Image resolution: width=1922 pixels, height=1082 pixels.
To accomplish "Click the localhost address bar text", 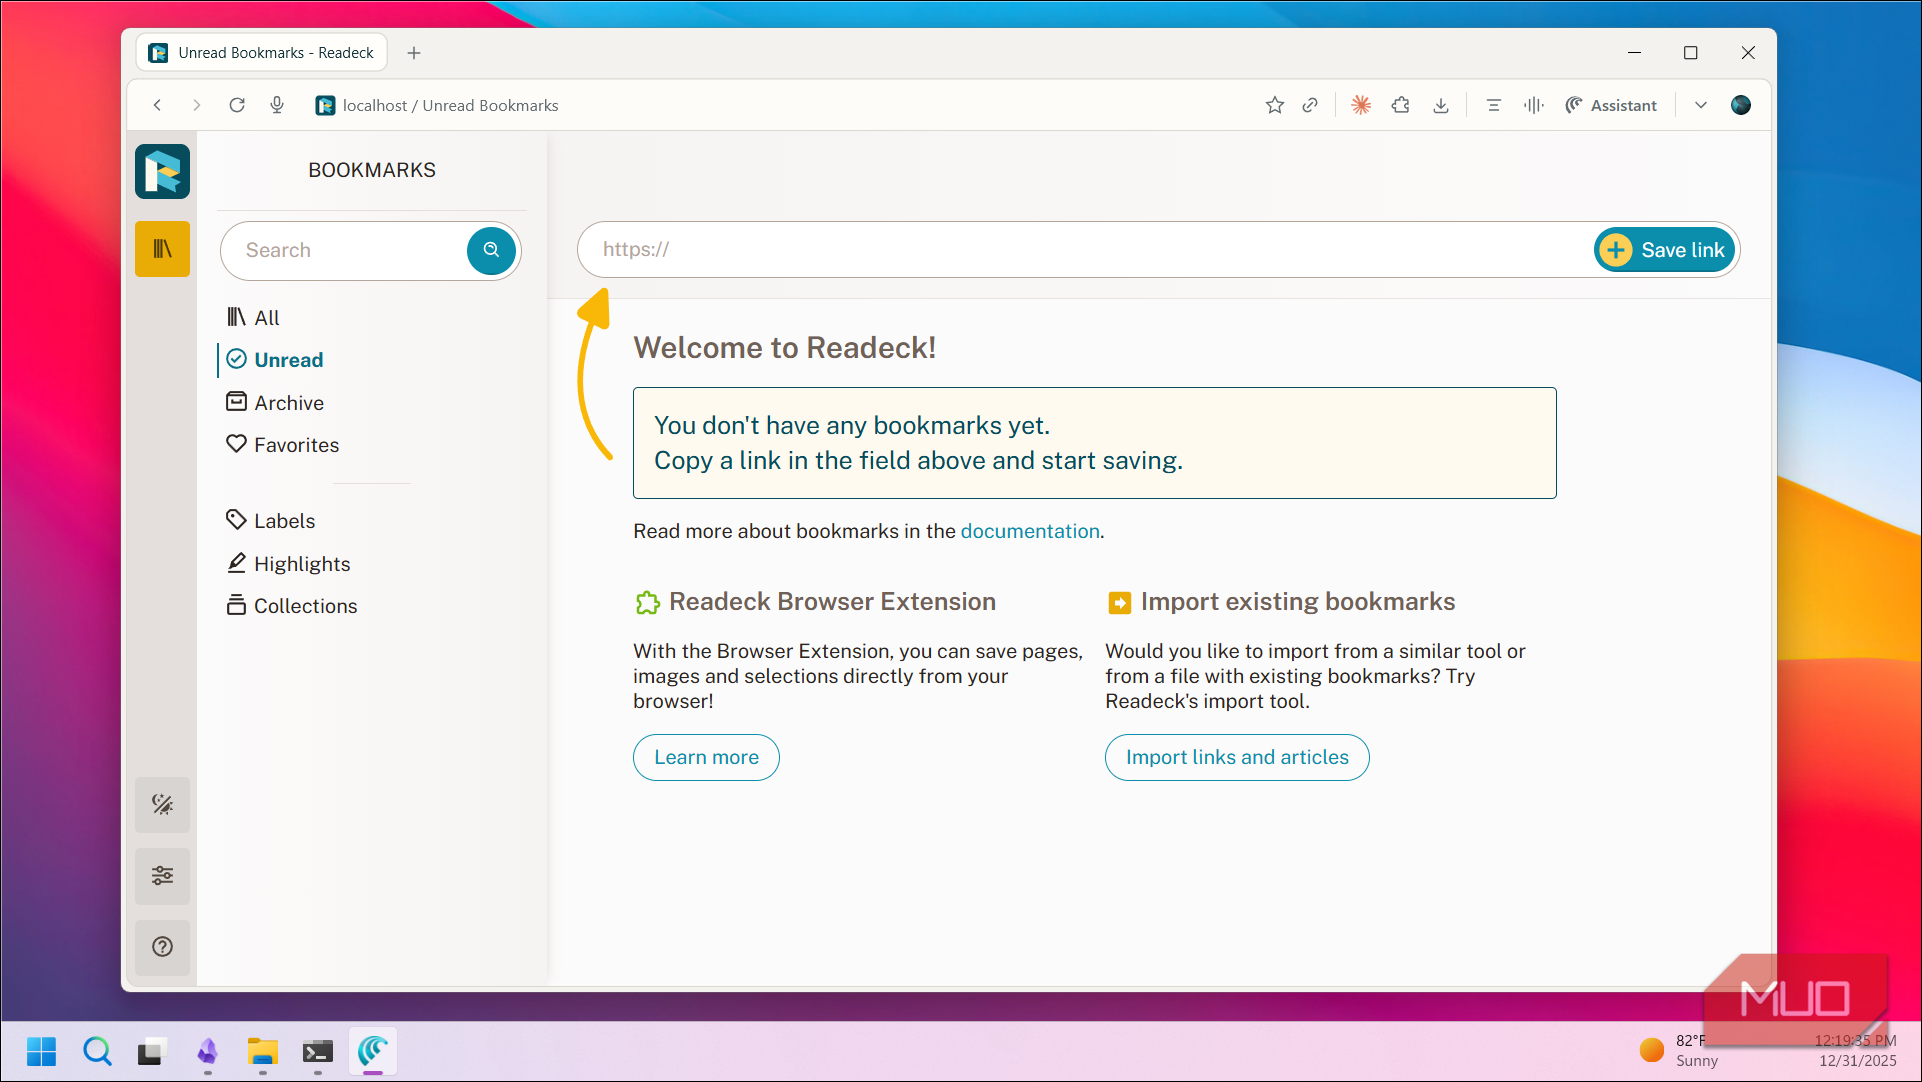I will point(450,105).
